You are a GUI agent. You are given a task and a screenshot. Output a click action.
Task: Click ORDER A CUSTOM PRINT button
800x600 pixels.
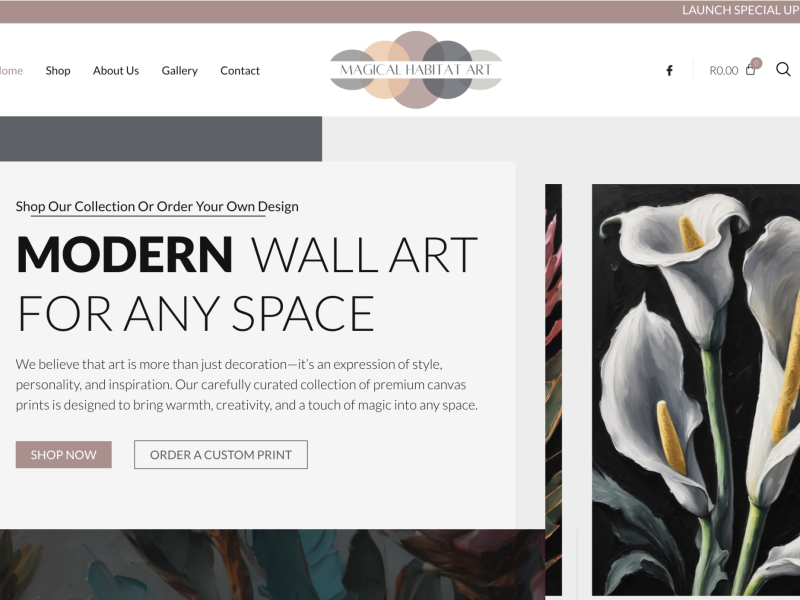pyautogui.click(x=221, y=455)
